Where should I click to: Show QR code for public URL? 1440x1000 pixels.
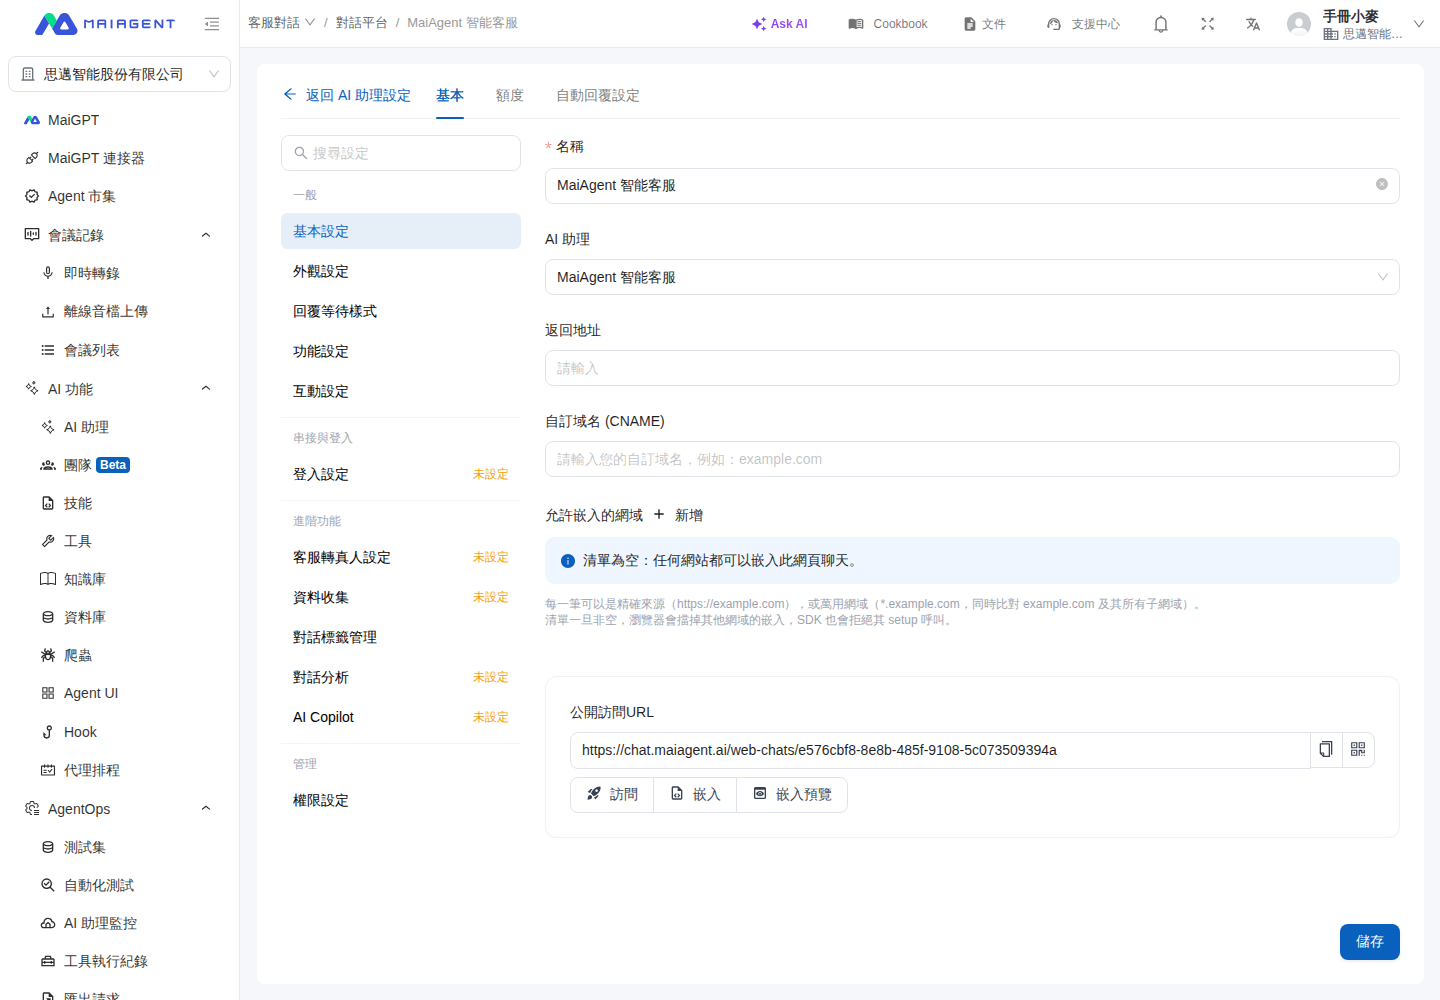(1358, 749)
